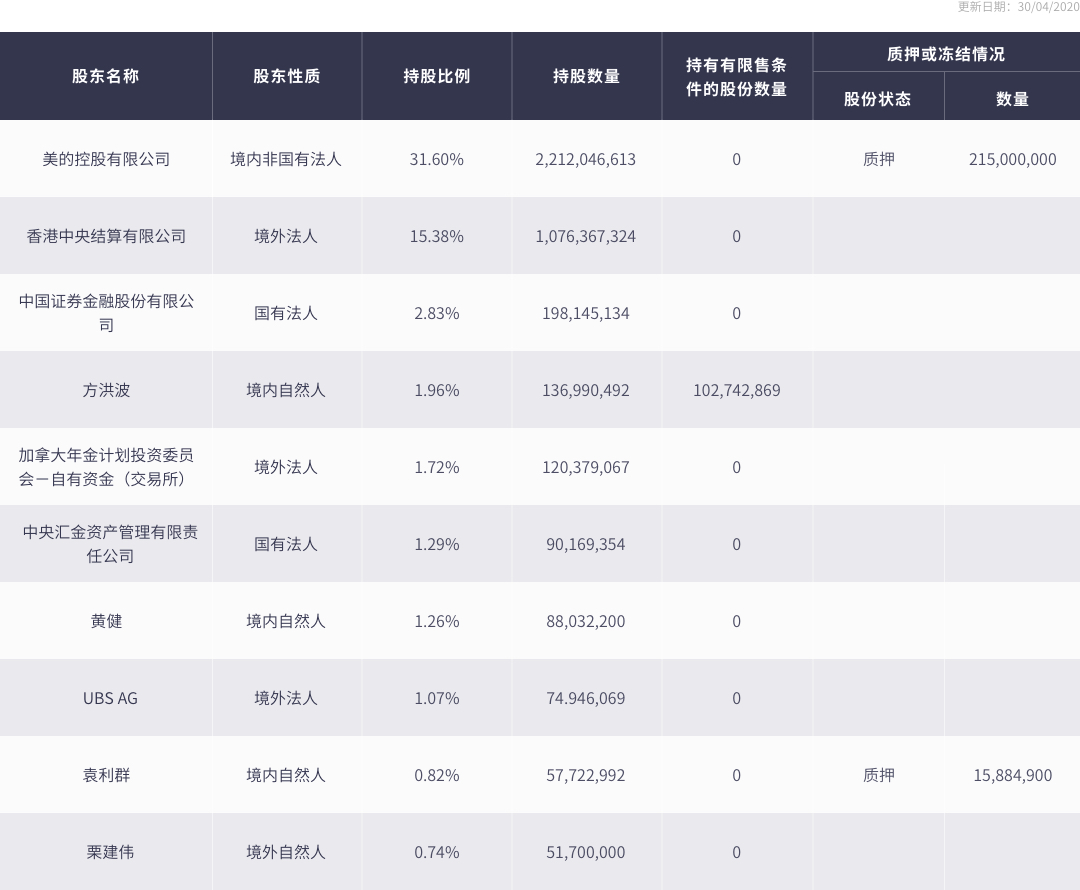Click the 股东性质 column header

coord(287,76)
